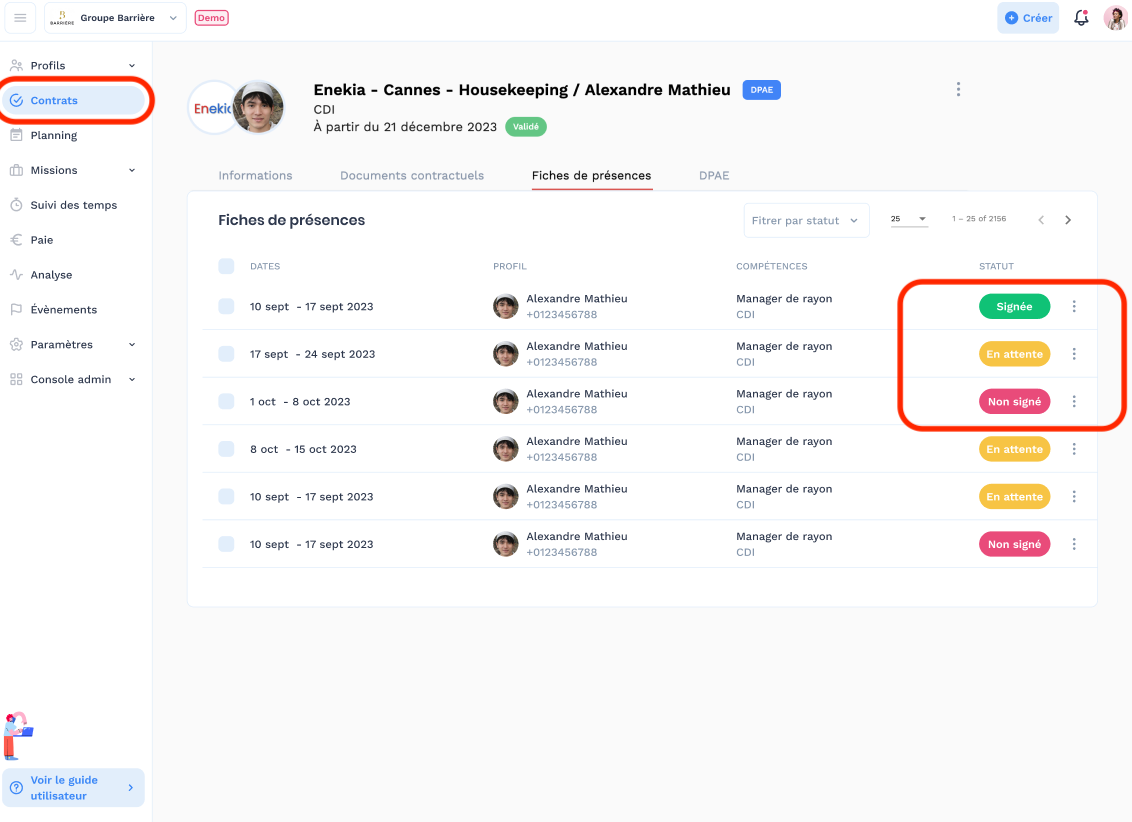
Task: Click the avatar in the 1 oct - 8 oct row
Action: 505,402
